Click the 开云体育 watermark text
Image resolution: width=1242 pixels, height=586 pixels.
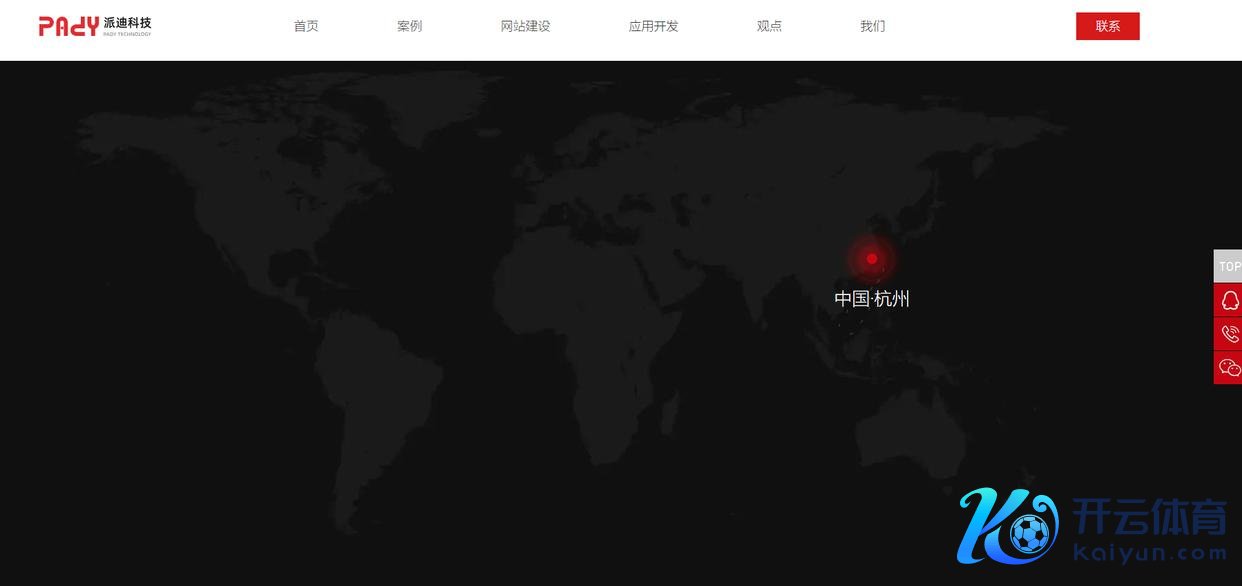click(1149, 517)
